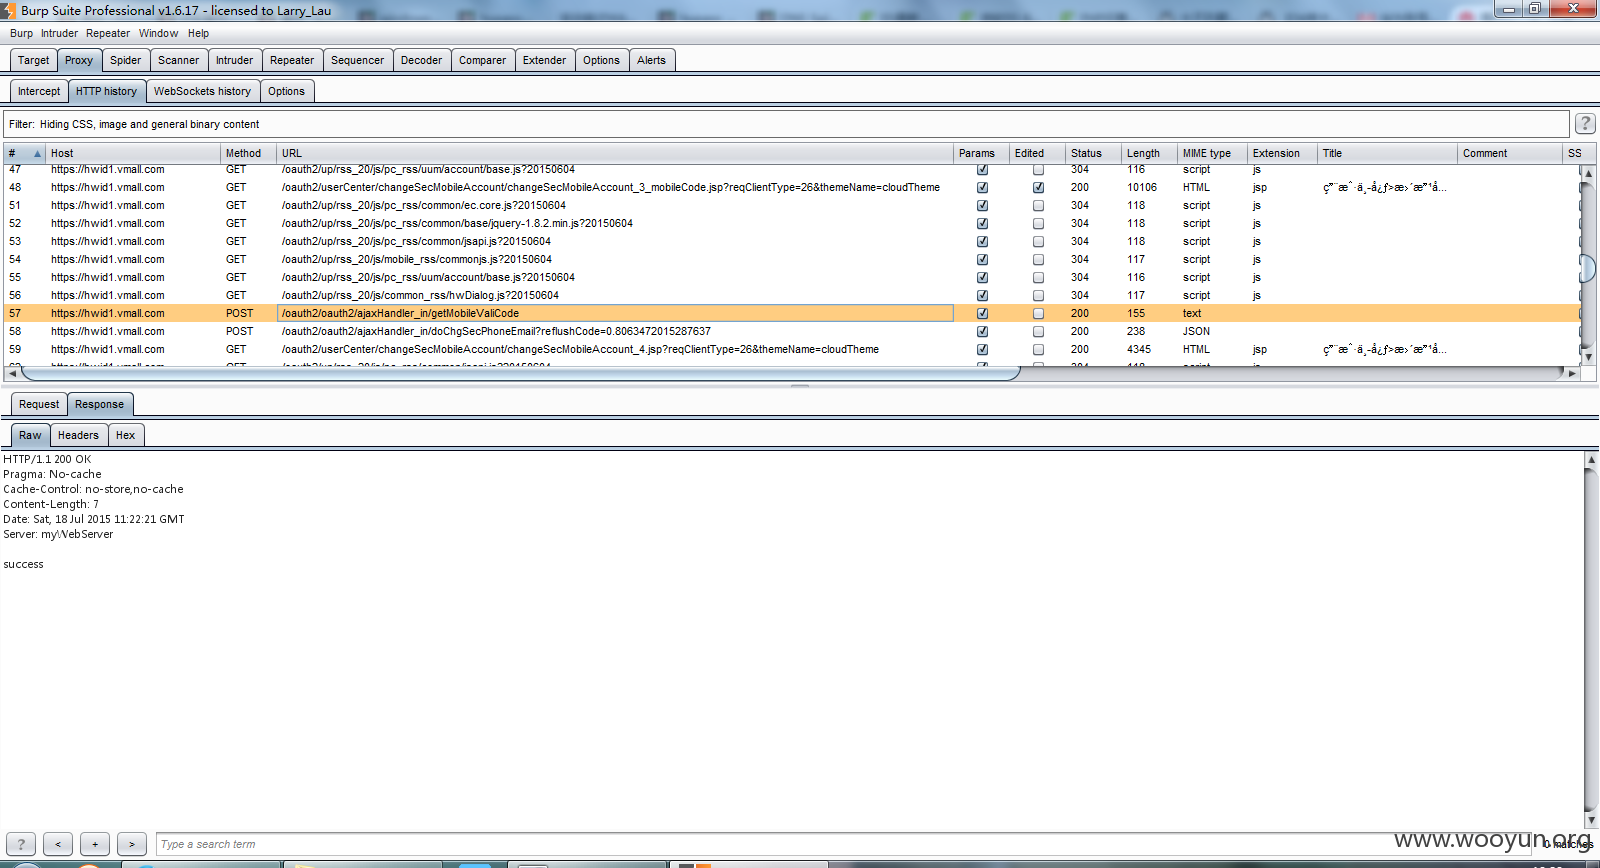Toggle Params checkbox for request 58
The width and height of the screenshot is (1600, 868).
(x=982, y=331)
